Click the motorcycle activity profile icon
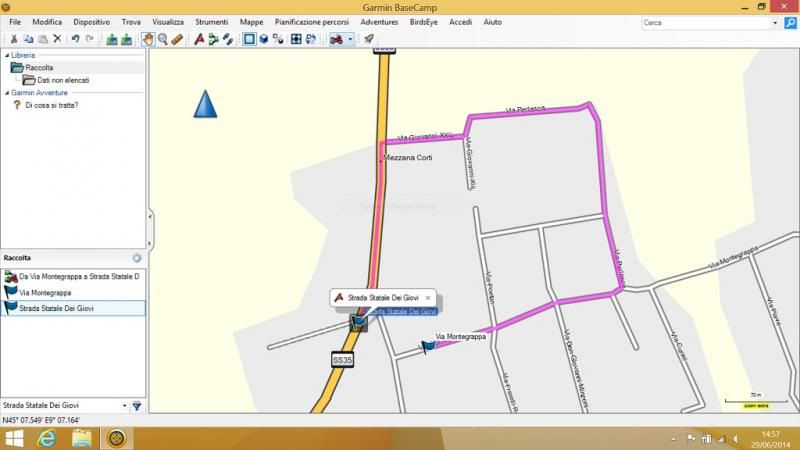The height and width of the screenshot is (450, 800). coord(336,39)
